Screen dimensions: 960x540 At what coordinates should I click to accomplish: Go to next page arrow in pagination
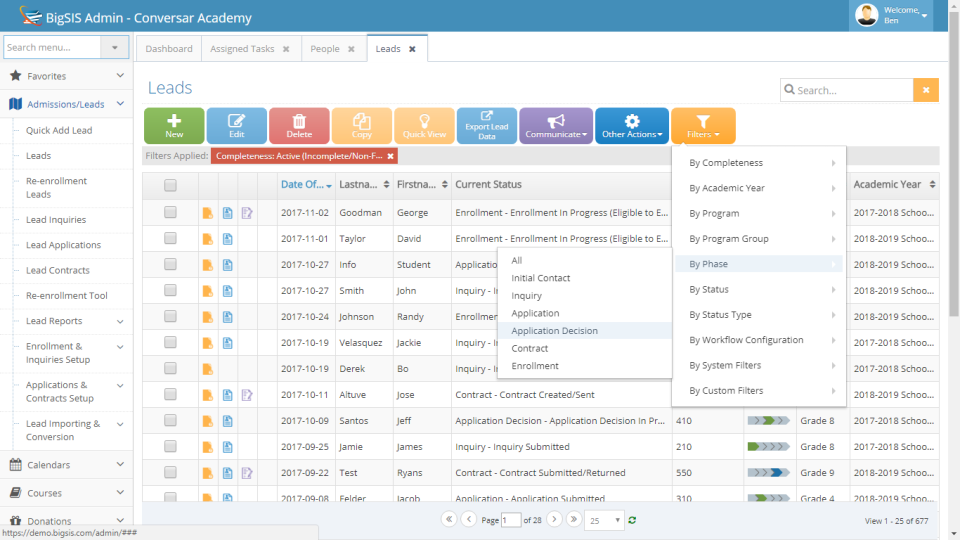coord(554,519)
